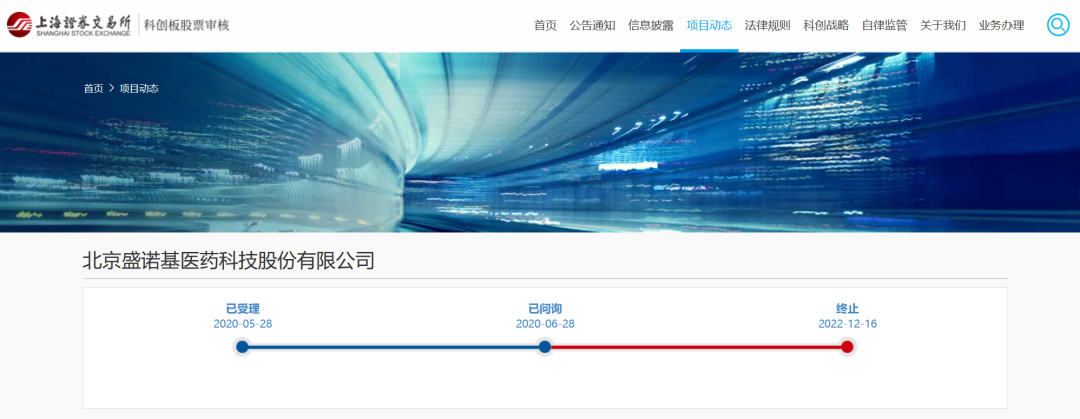Viewport: 1080px width, 419px height.
Task: Go to 自律监管 page
Action: (885, 25)
